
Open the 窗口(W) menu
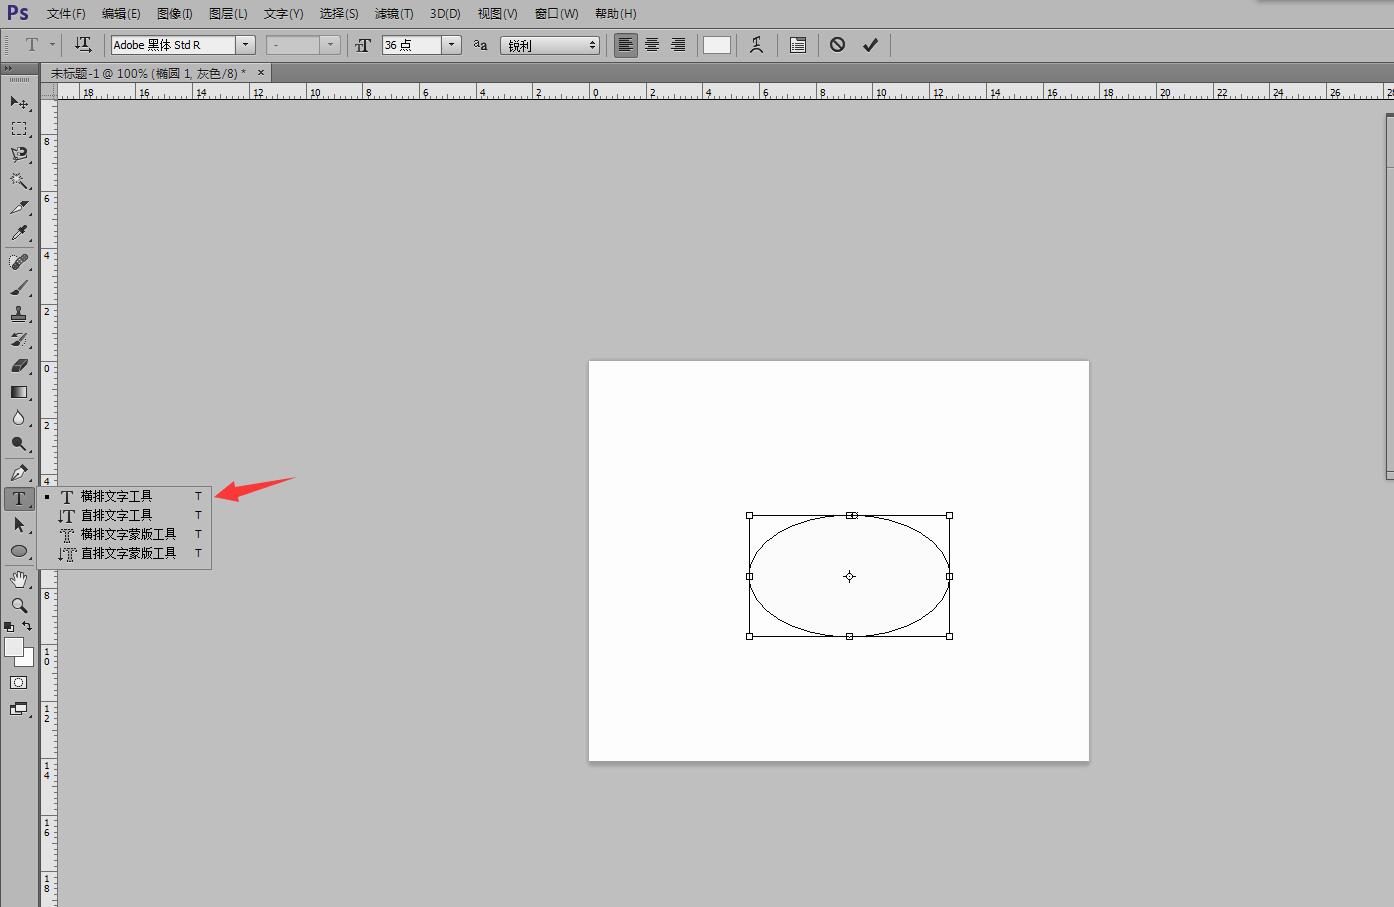[556, 14]
